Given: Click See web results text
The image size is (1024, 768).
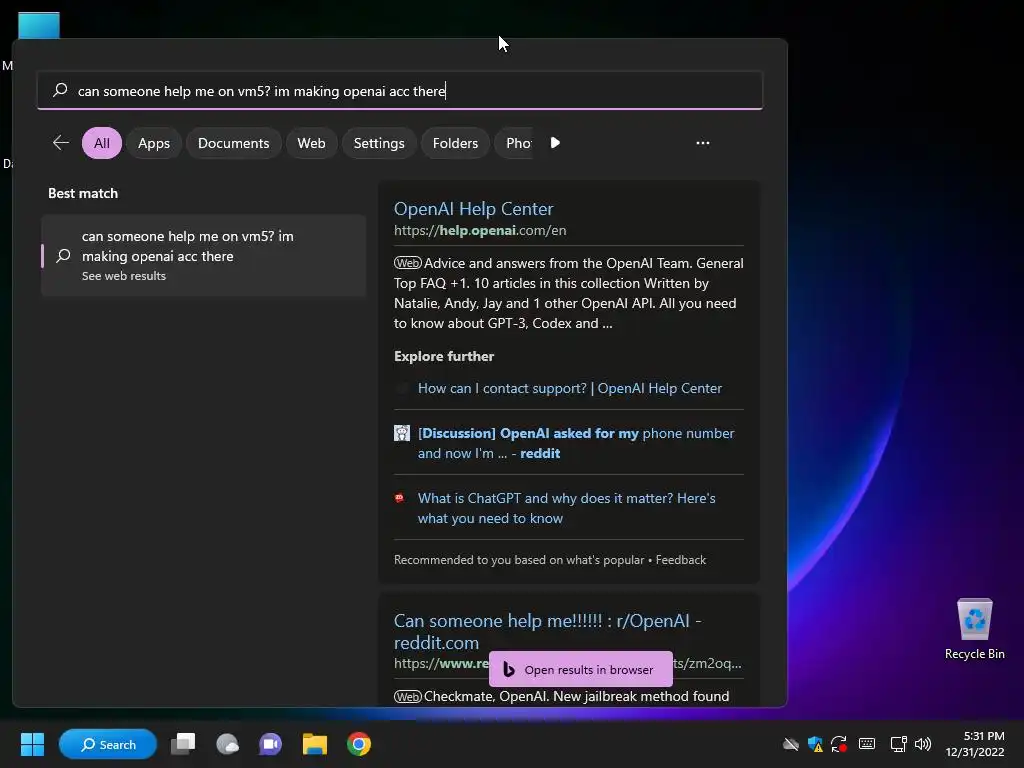Looking at the screenshot, I should (x=124, y=276).
